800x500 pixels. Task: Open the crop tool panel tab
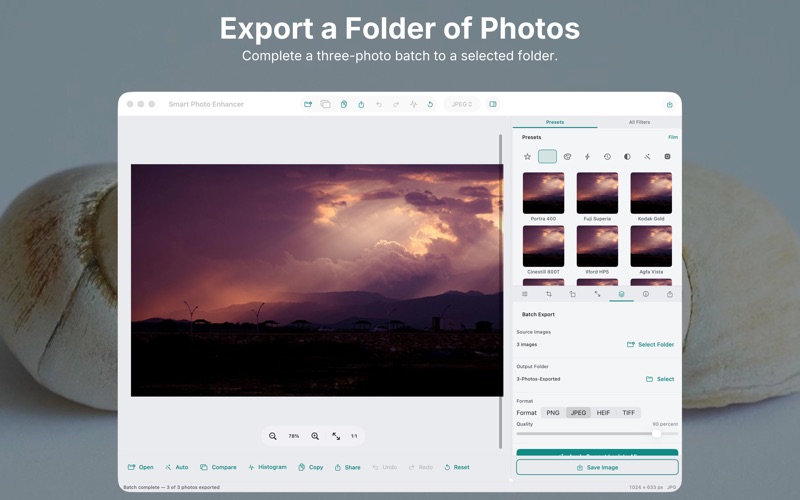coord(548,294)
